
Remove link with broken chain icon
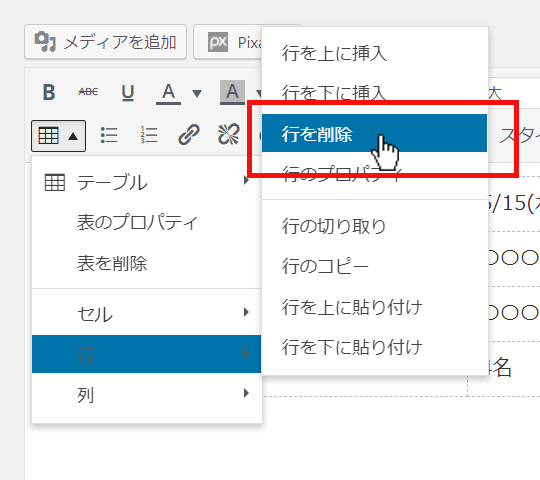click(229, 134)
